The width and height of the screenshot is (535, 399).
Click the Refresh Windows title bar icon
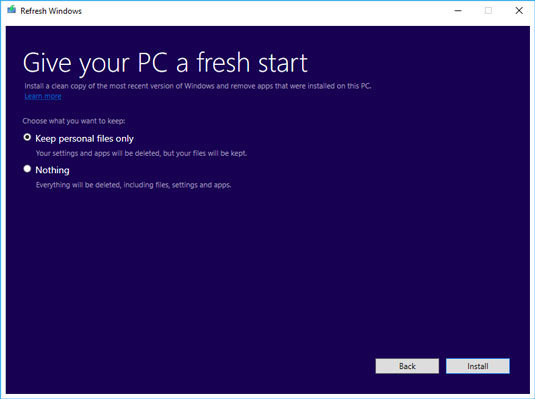(12, 10)
